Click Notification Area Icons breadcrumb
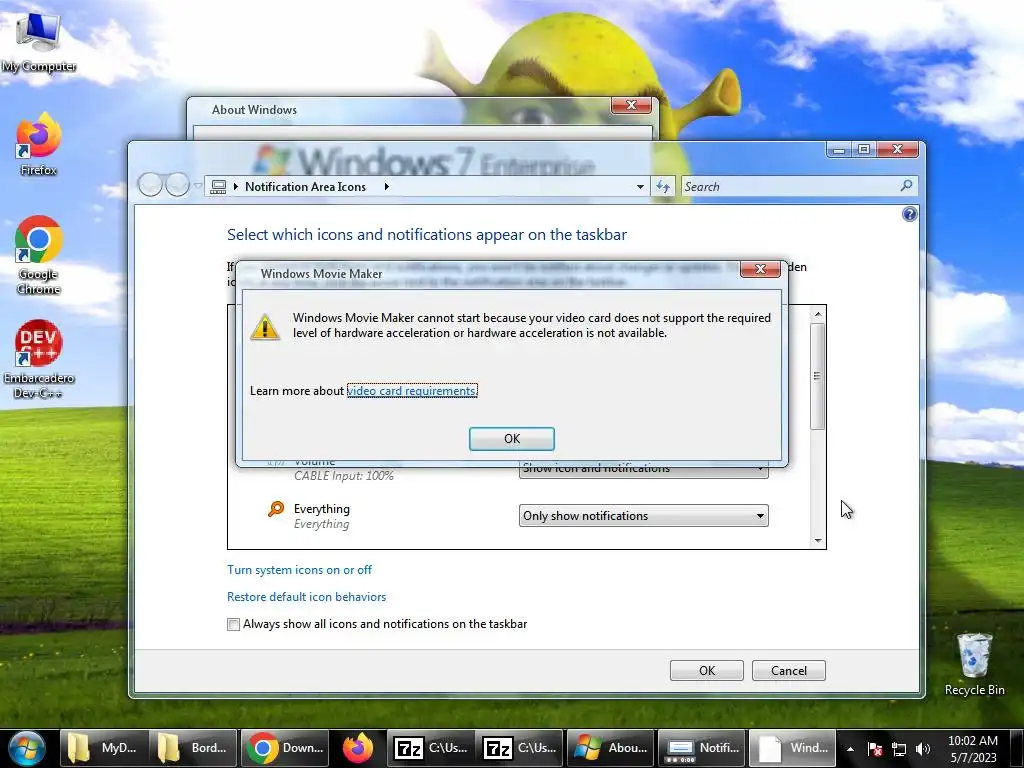 click(305, 187)
